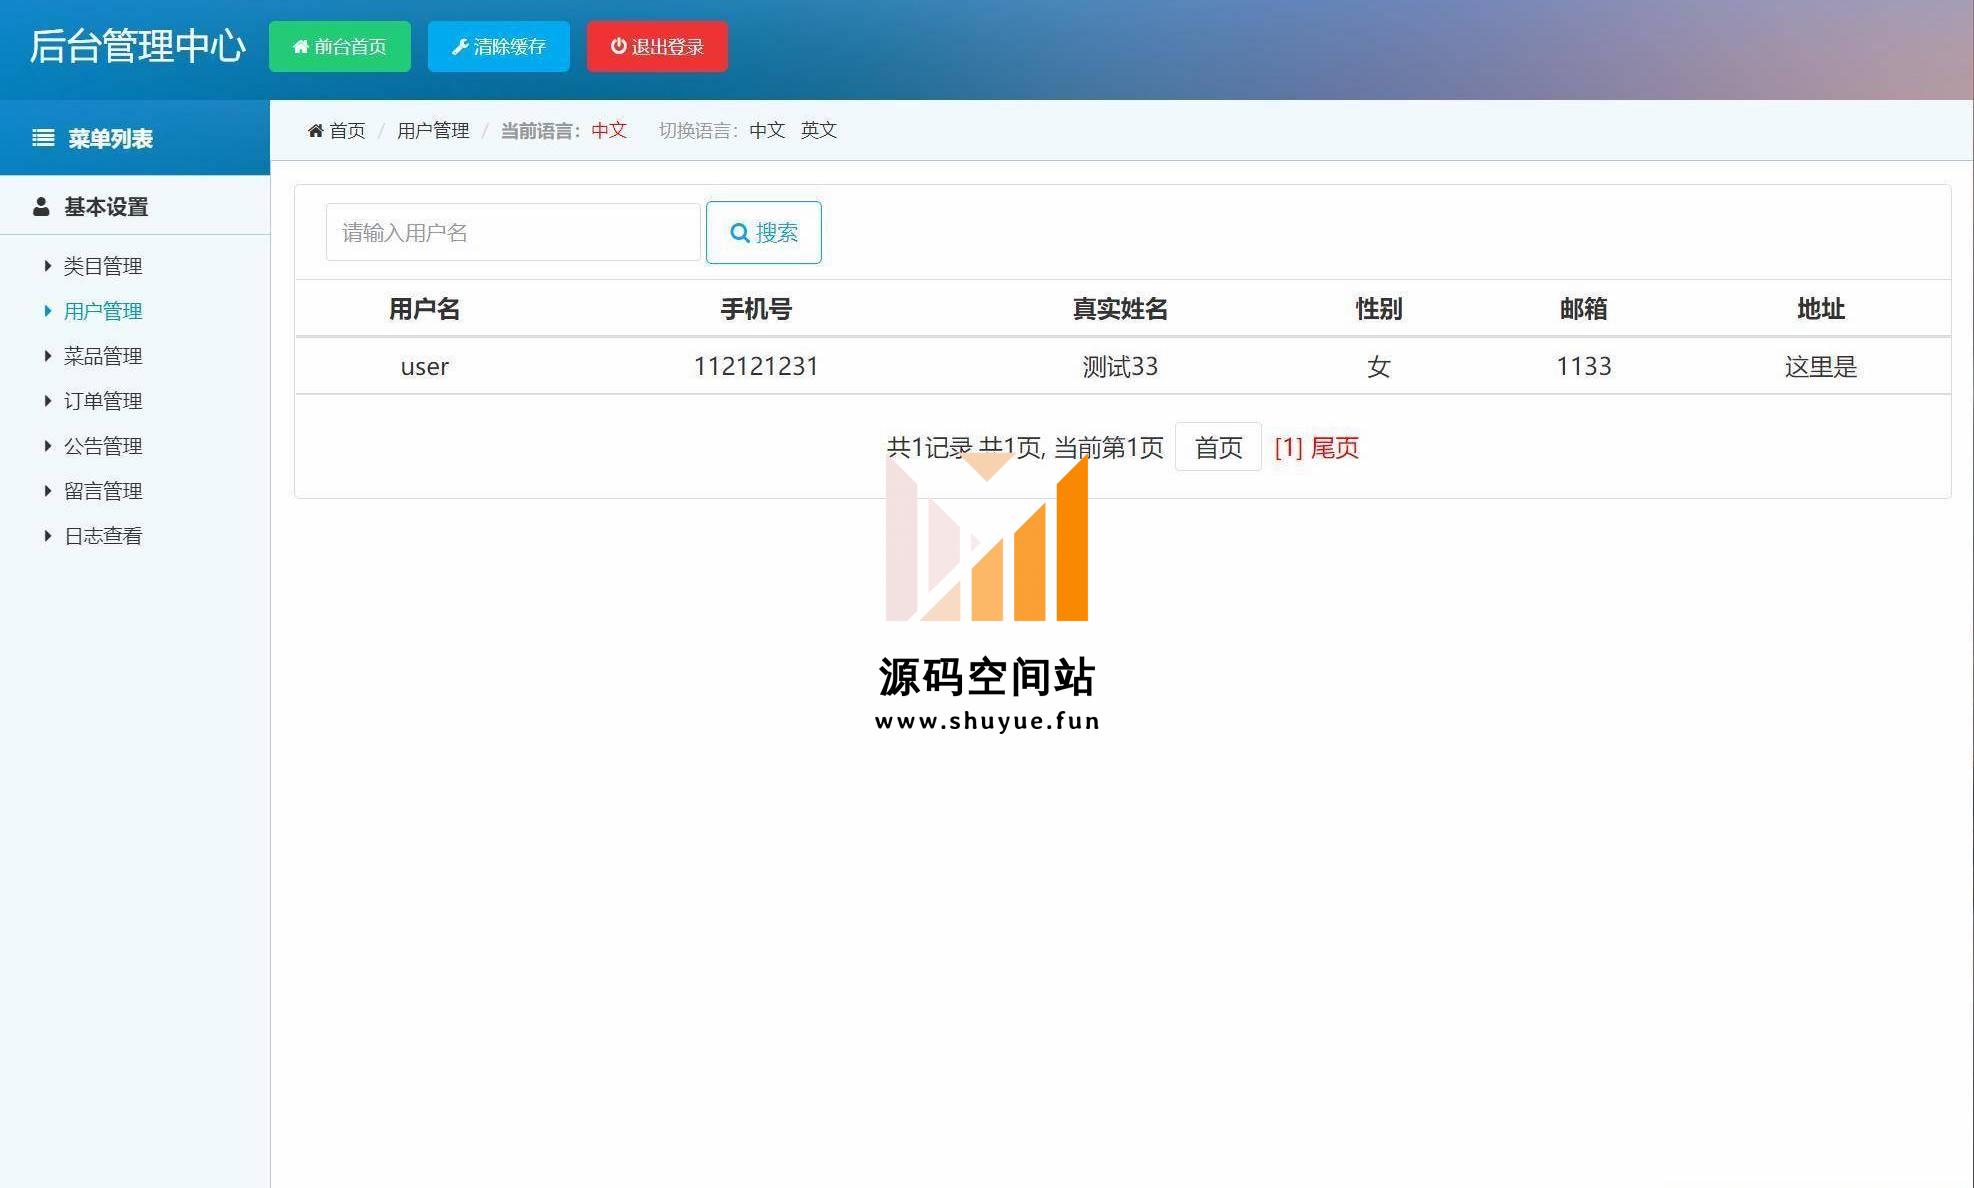
Task: Click the phone number 112121231
Action: coord(756,366)
